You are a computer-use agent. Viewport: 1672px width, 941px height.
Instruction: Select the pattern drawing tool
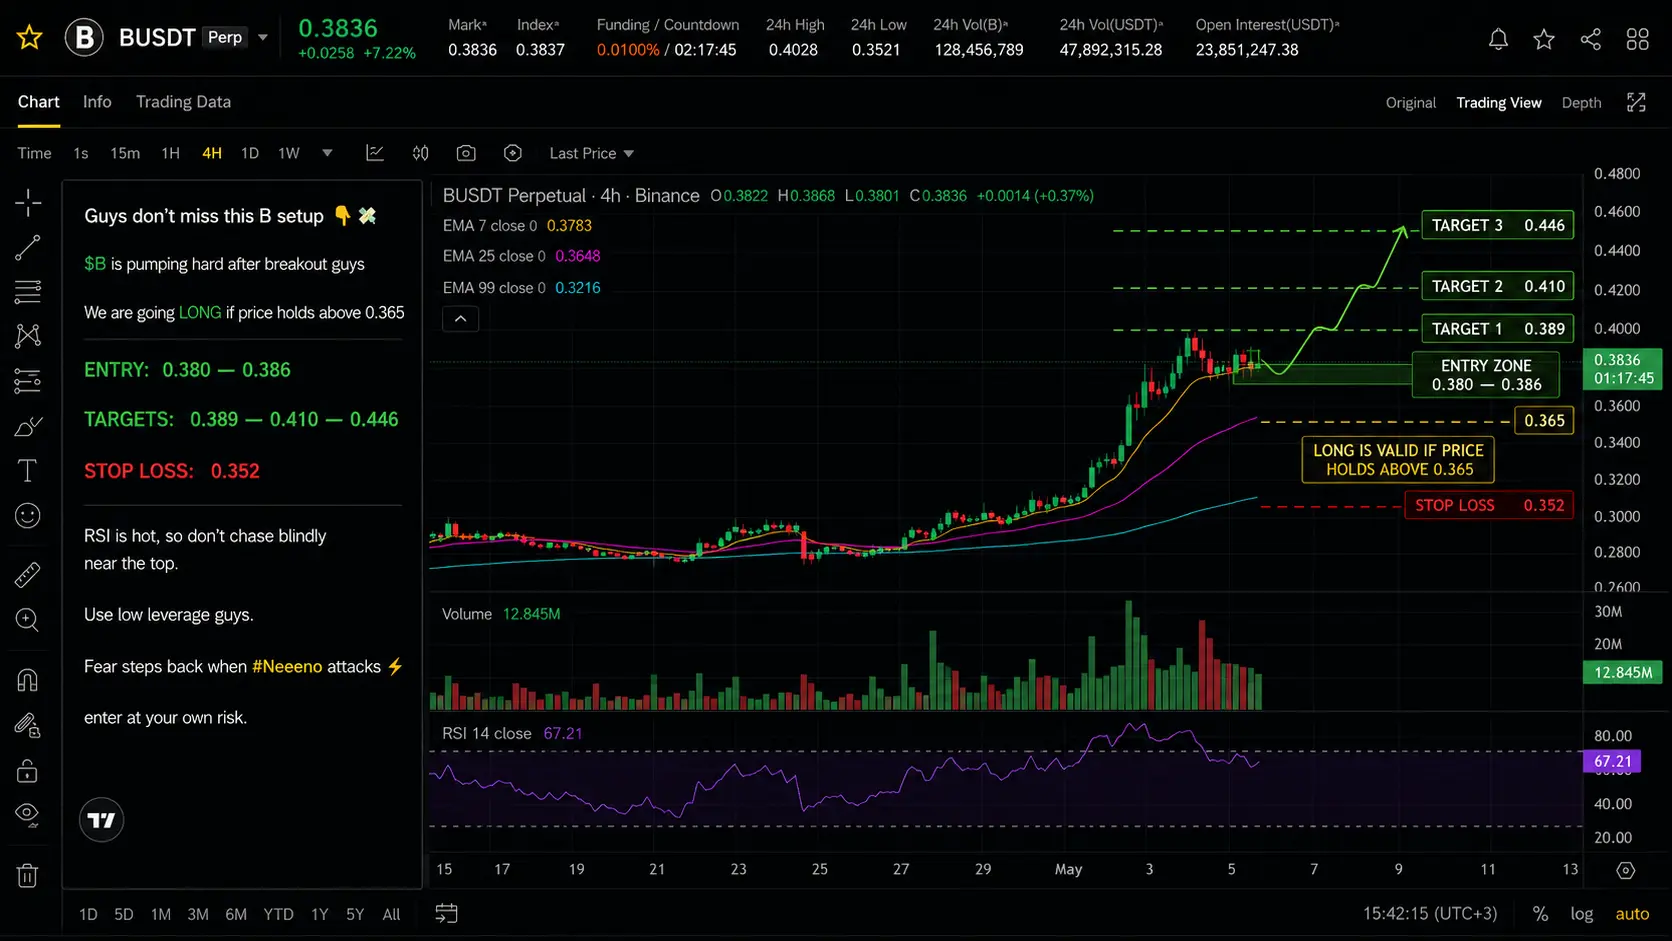tap(28, 335)
